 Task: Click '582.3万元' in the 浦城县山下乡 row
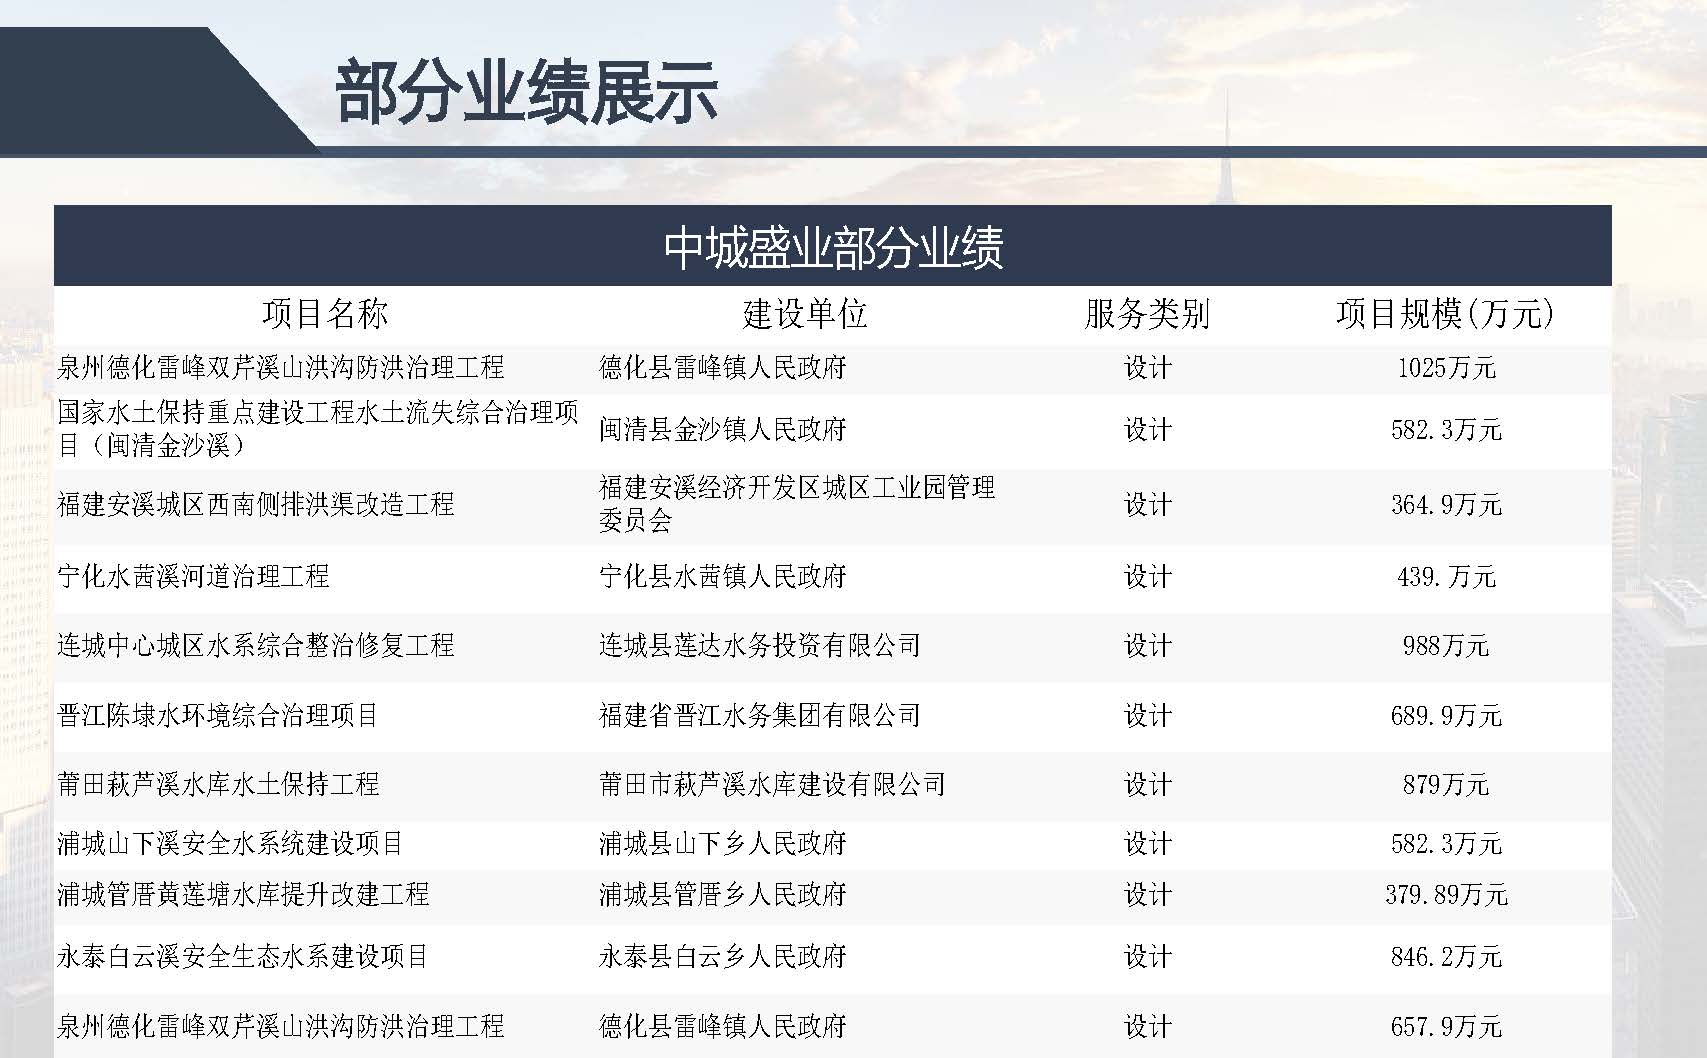click(x=1446, y=844)
